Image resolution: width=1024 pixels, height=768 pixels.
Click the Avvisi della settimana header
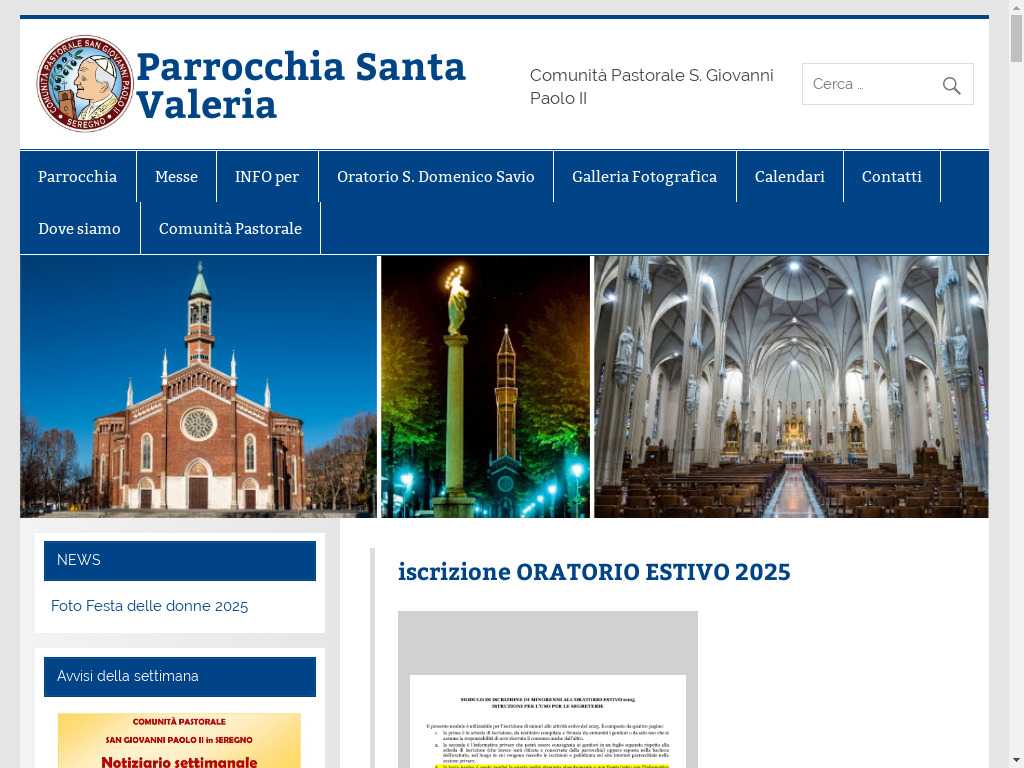[180, 677]
